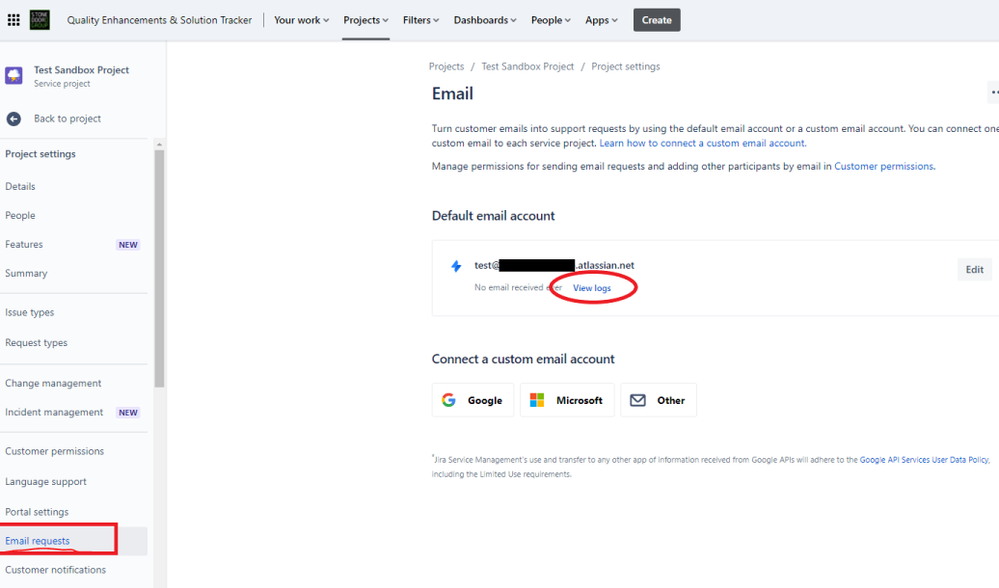Open Google API Services User Data Policy link
Screen dimensions: 999x588
924,459
